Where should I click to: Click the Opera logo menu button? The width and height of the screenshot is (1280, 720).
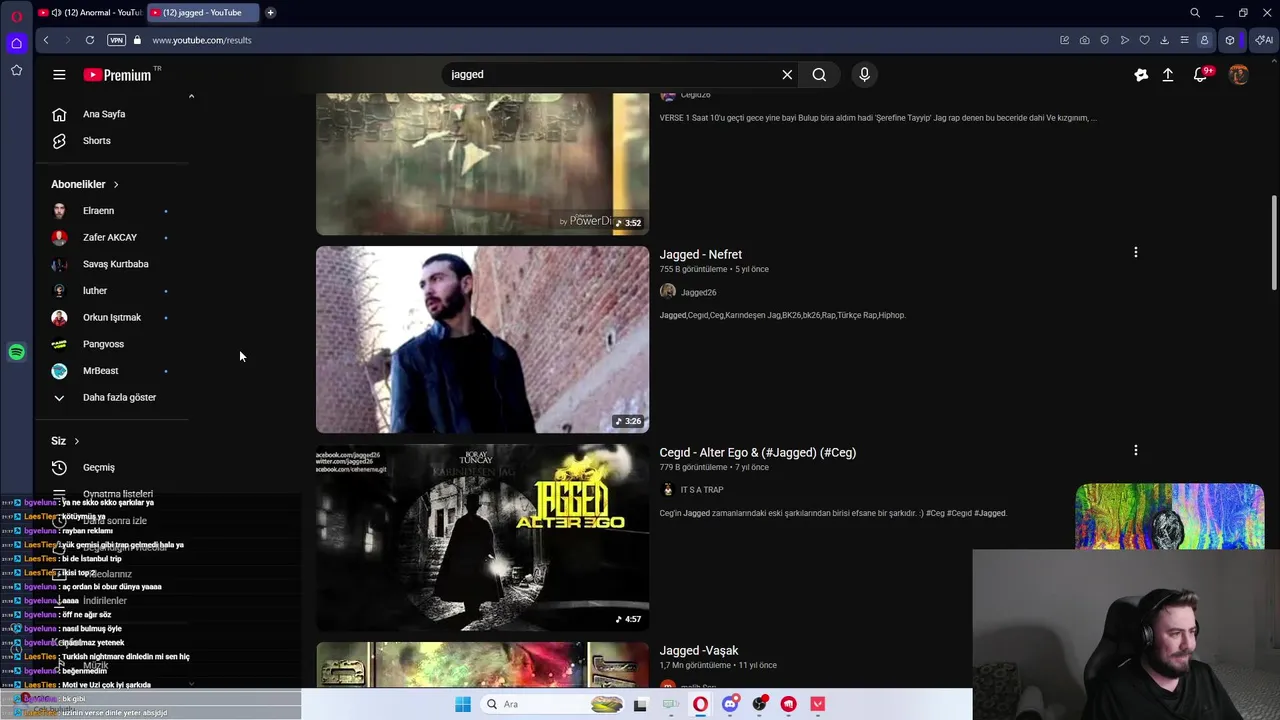pyautogui.click(x=16, y=16)
